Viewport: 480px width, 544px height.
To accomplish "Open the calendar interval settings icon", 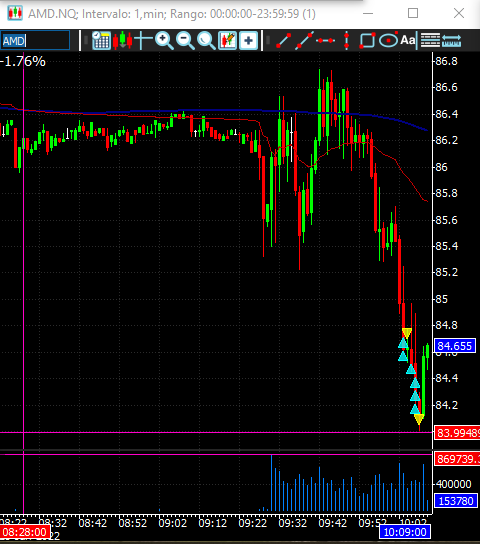I will [101, 41].
